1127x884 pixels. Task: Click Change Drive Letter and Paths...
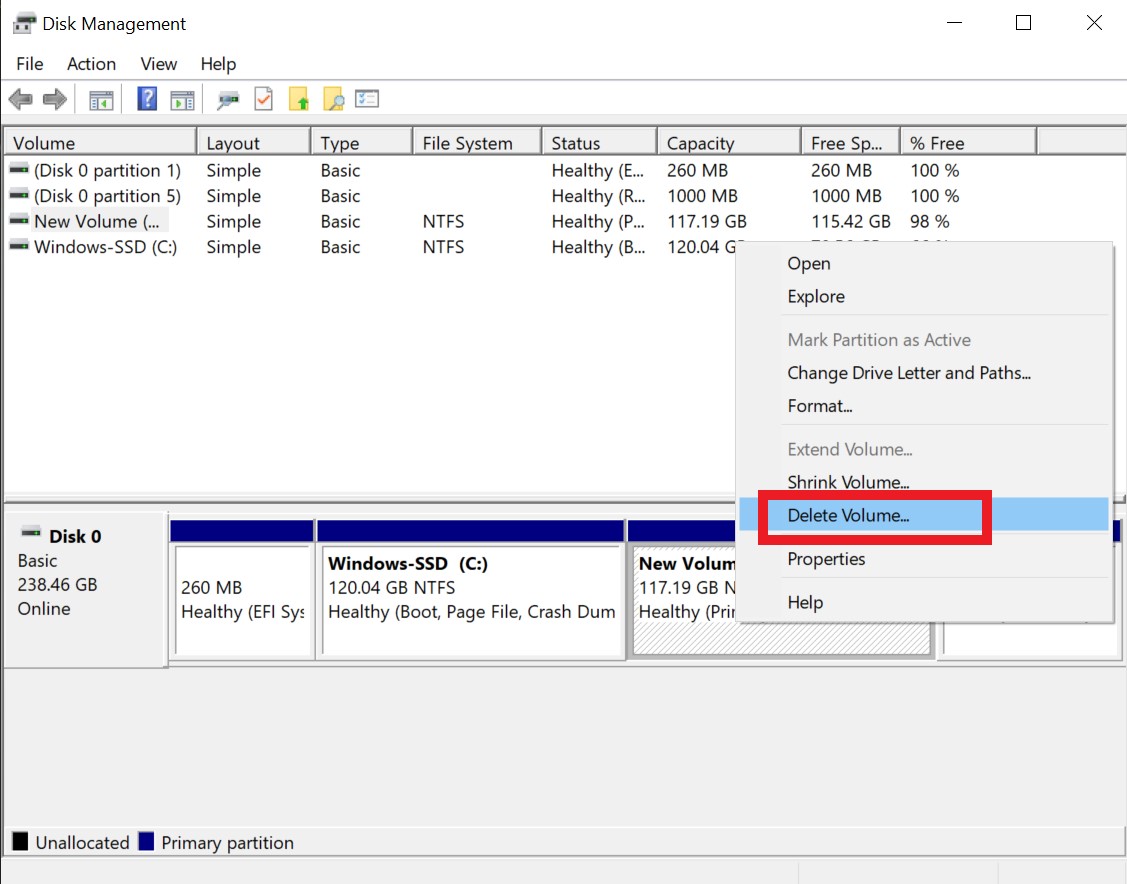908,373
